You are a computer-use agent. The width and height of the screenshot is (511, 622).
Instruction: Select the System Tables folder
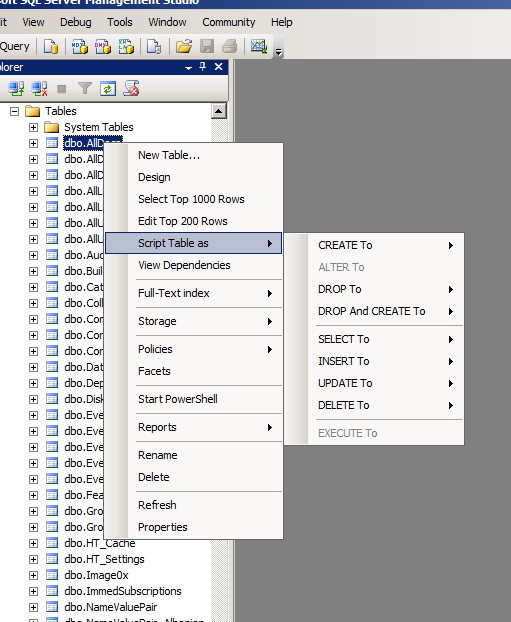click(x=99, y=127)
